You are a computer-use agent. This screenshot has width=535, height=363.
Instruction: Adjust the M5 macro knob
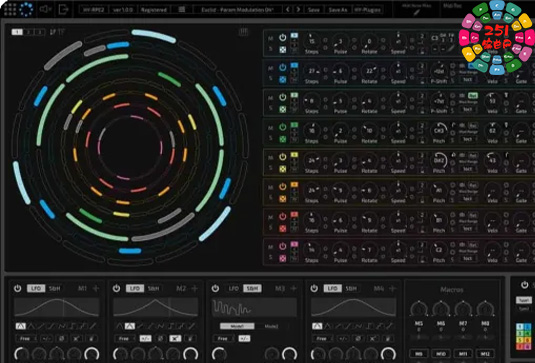(419, 309)
